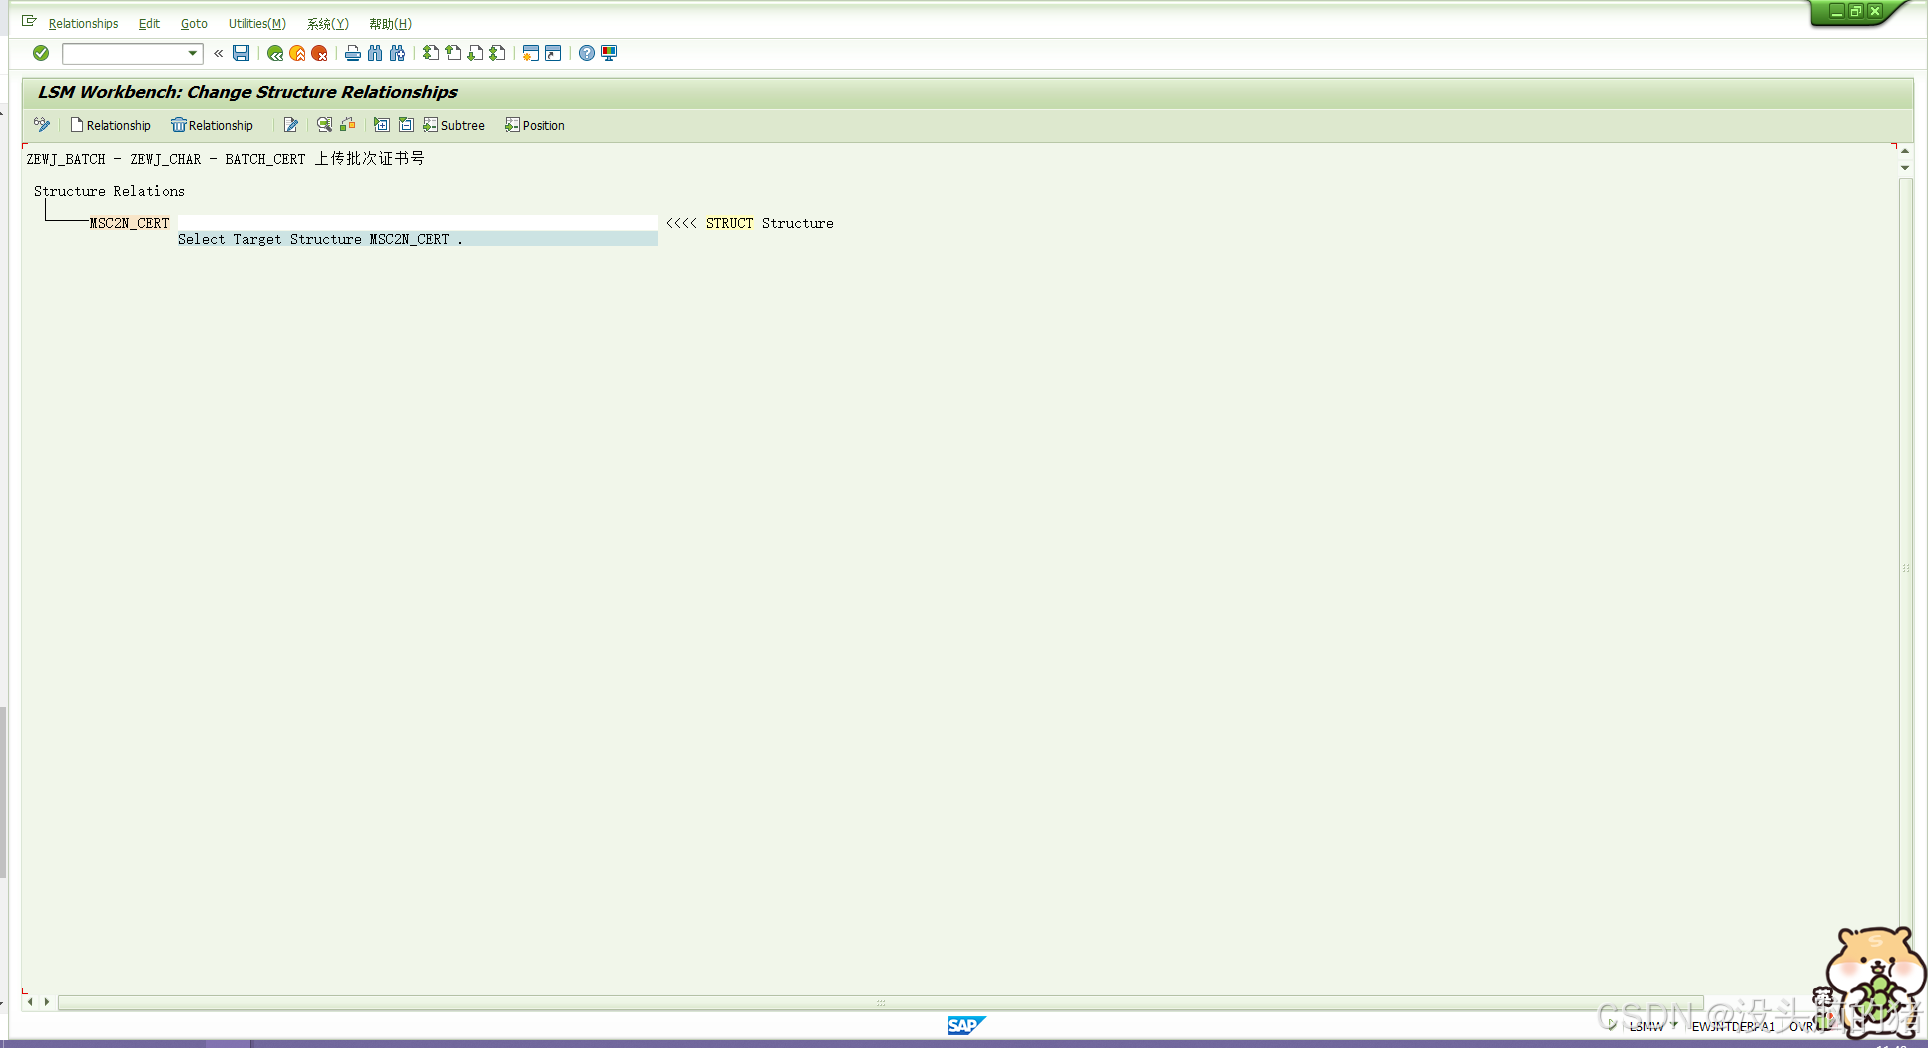Open the Edit menu
The width and height of the screenshot is (1928, 1048).
point(149,23)
